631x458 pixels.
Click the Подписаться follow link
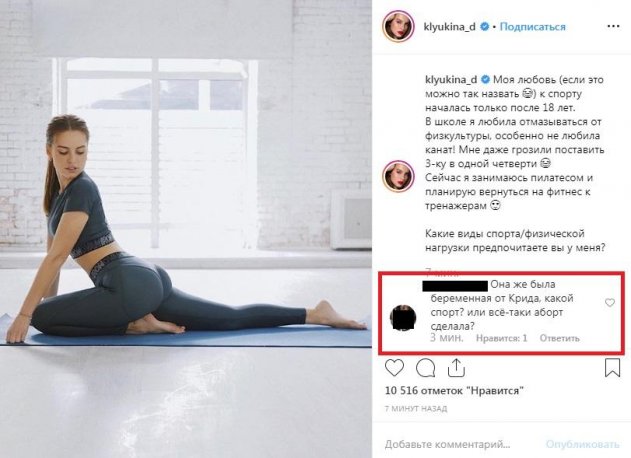pyautogui.click(x=532, y=30)
